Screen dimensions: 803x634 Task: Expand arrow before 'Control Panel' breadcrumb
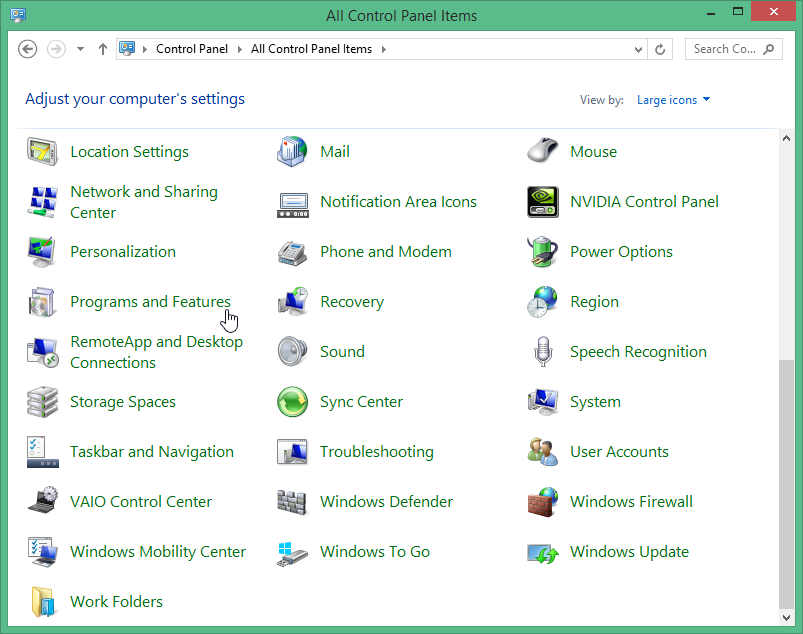[145, 49]
